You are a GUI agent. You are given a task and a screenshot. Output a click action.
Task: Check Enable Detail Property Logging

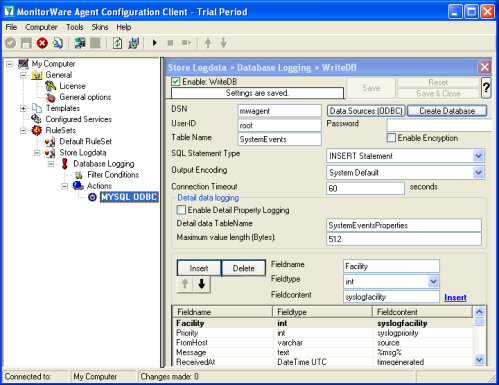pyautogui.click(x=181, y=210)
